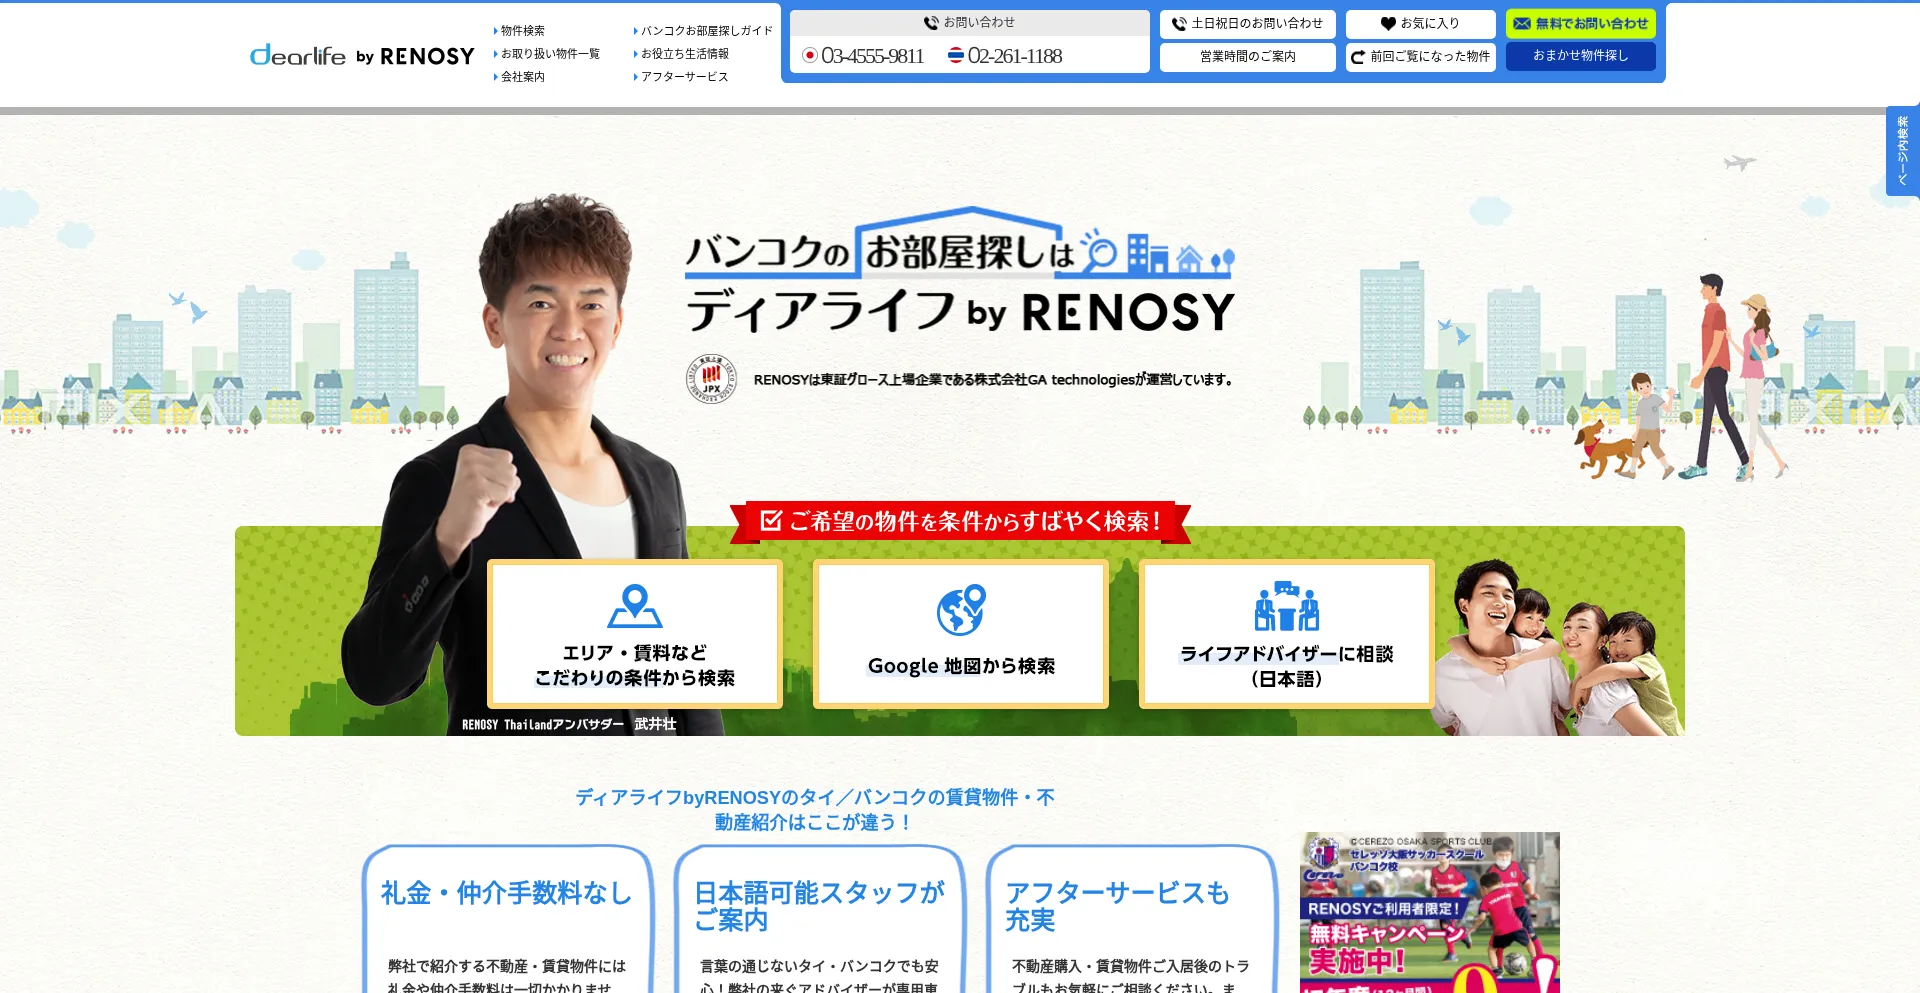Viewport: 1920px width, 993px height.
Task: Click the life advisor consultation icon
Action: coord(1287,606)
